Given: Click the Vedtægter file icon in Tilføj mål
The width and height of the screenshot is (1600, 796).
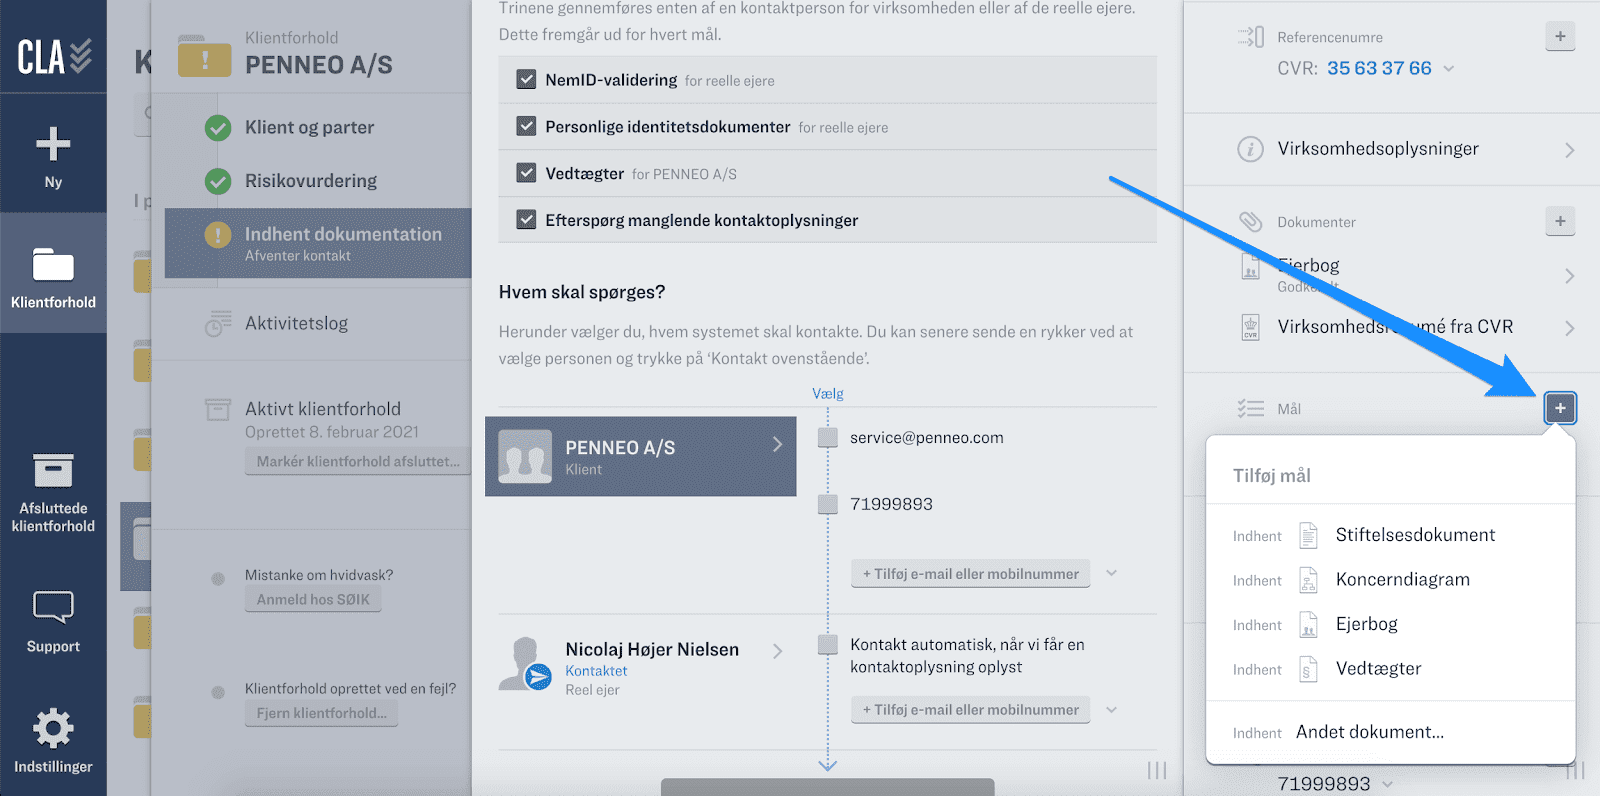Looking at the screenshot, I should pos(1308,669).
